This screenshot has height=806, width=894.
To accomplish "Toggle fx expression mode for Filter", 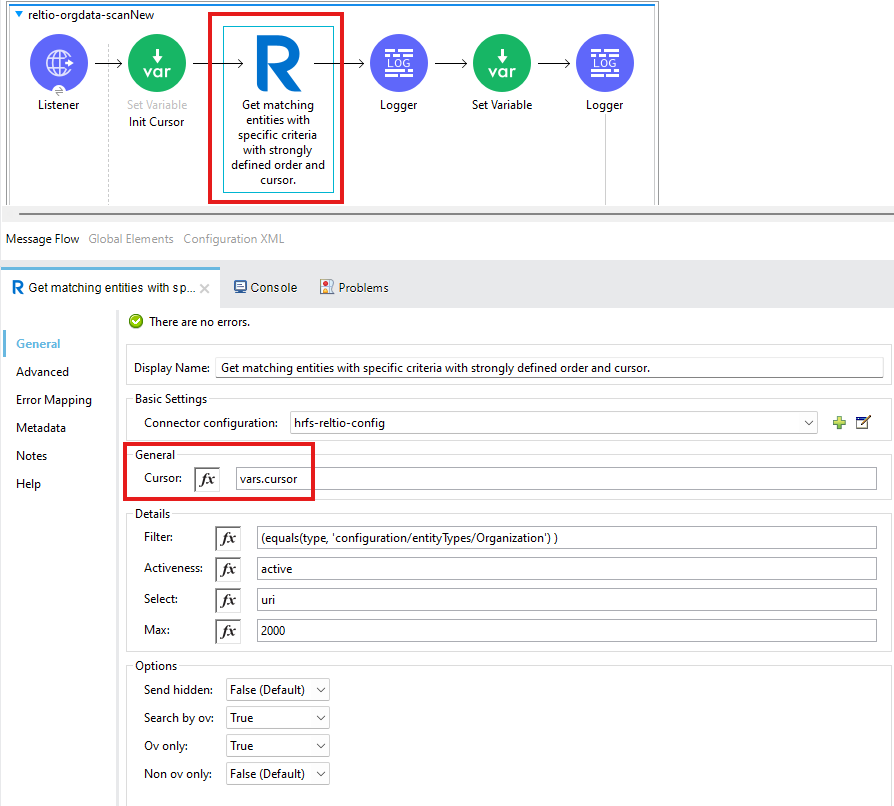I will tap(228, 538).
